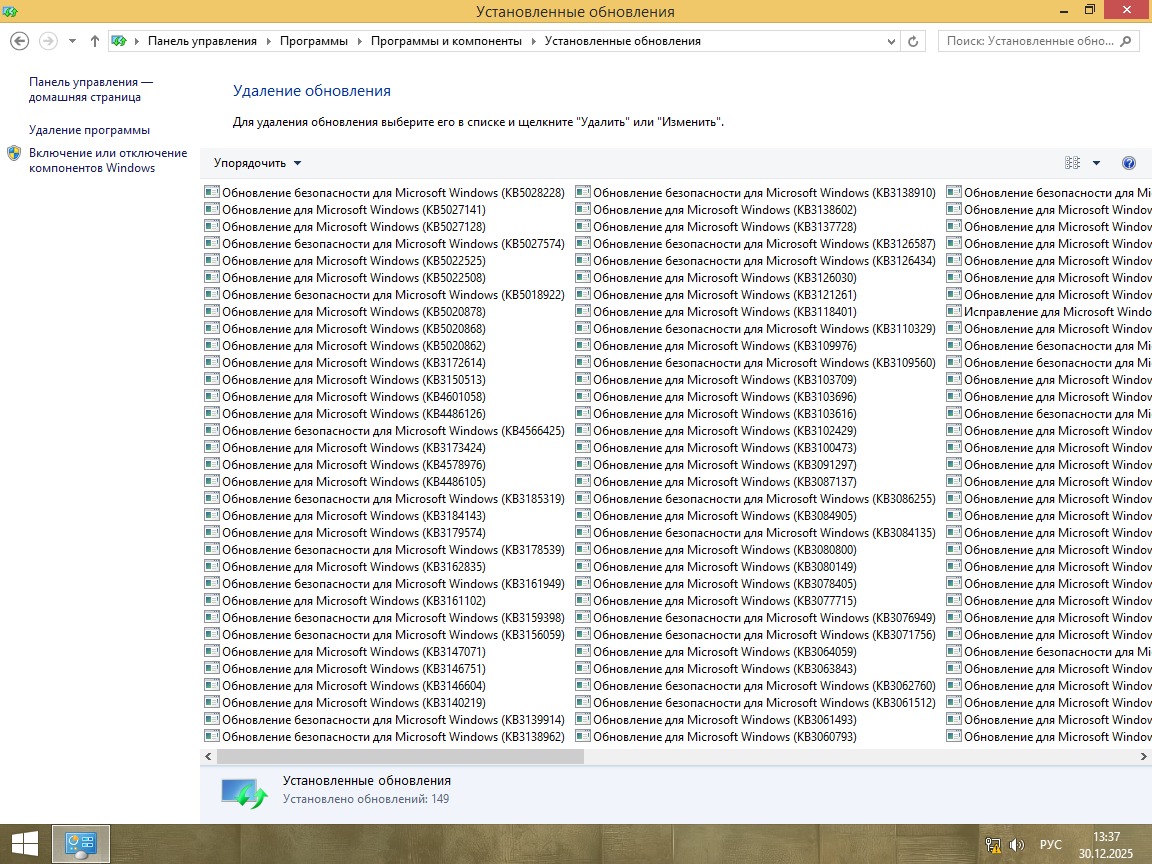Refresh the installed updates list
1152x864 pixels.
[x=913, y=41]
